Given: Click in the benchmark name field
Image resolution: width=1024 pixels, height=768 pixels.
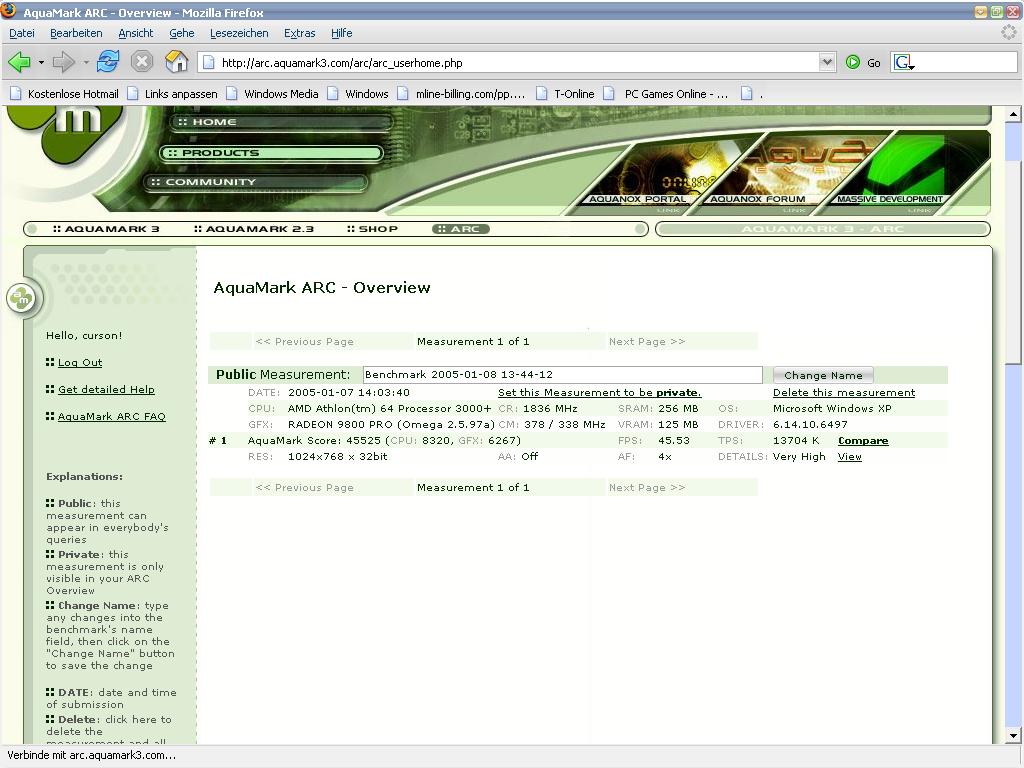Looking at the screenshot, I should (x=562, y=375).
